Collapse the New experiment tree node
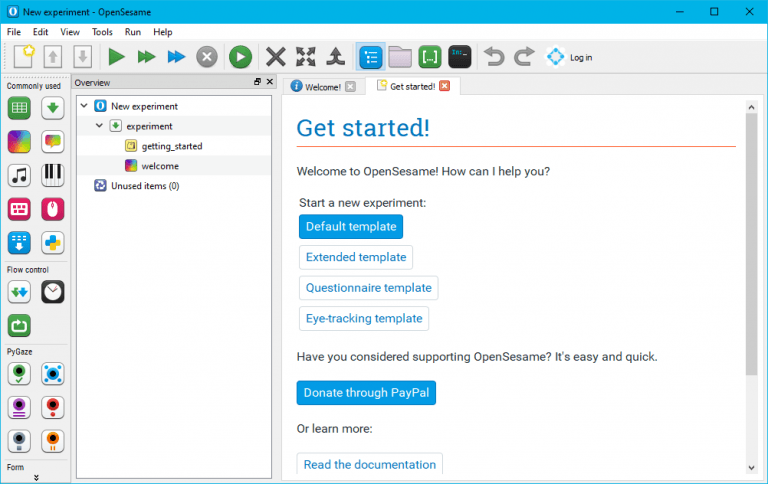The width and height of the screenshot is (768, 484). (84, 106)
